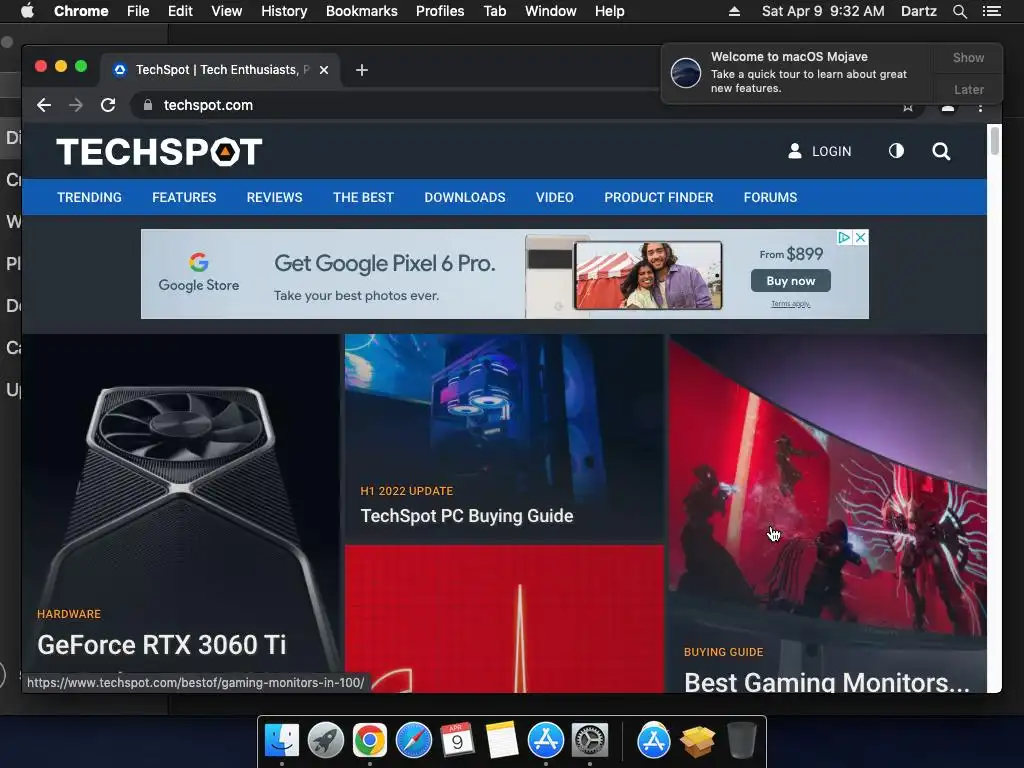
Task: Click Buy now in Pixel ad
Action: pyautogui.click(x=791, y=281)
